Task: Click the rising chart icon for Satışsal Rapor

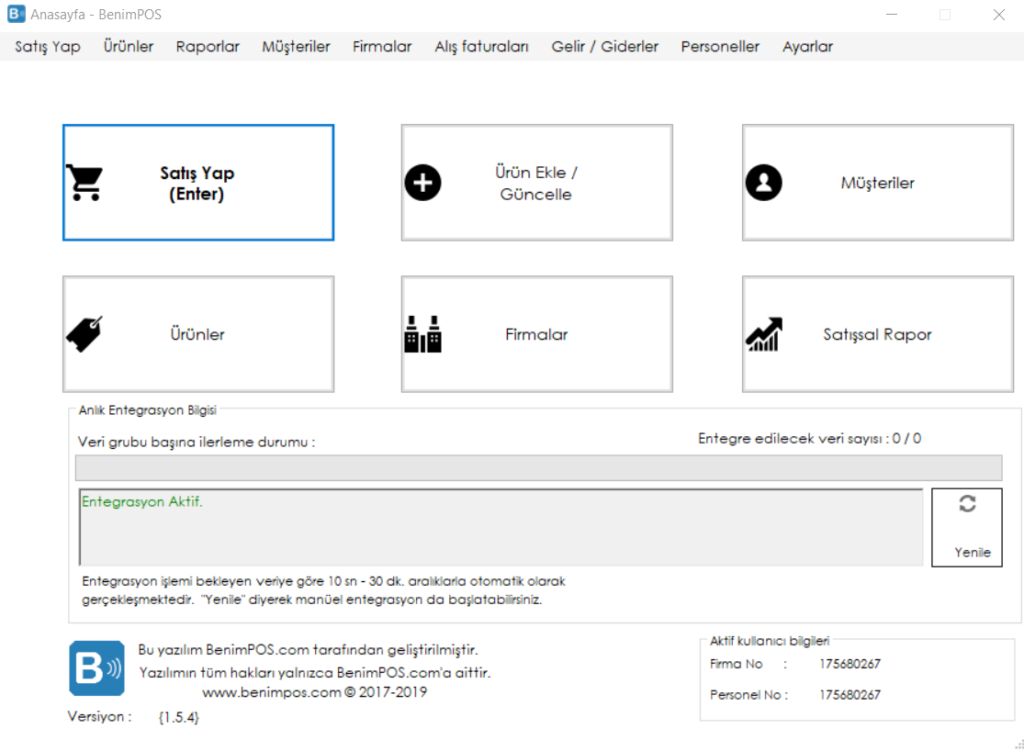Action: [x=763, y=334]
